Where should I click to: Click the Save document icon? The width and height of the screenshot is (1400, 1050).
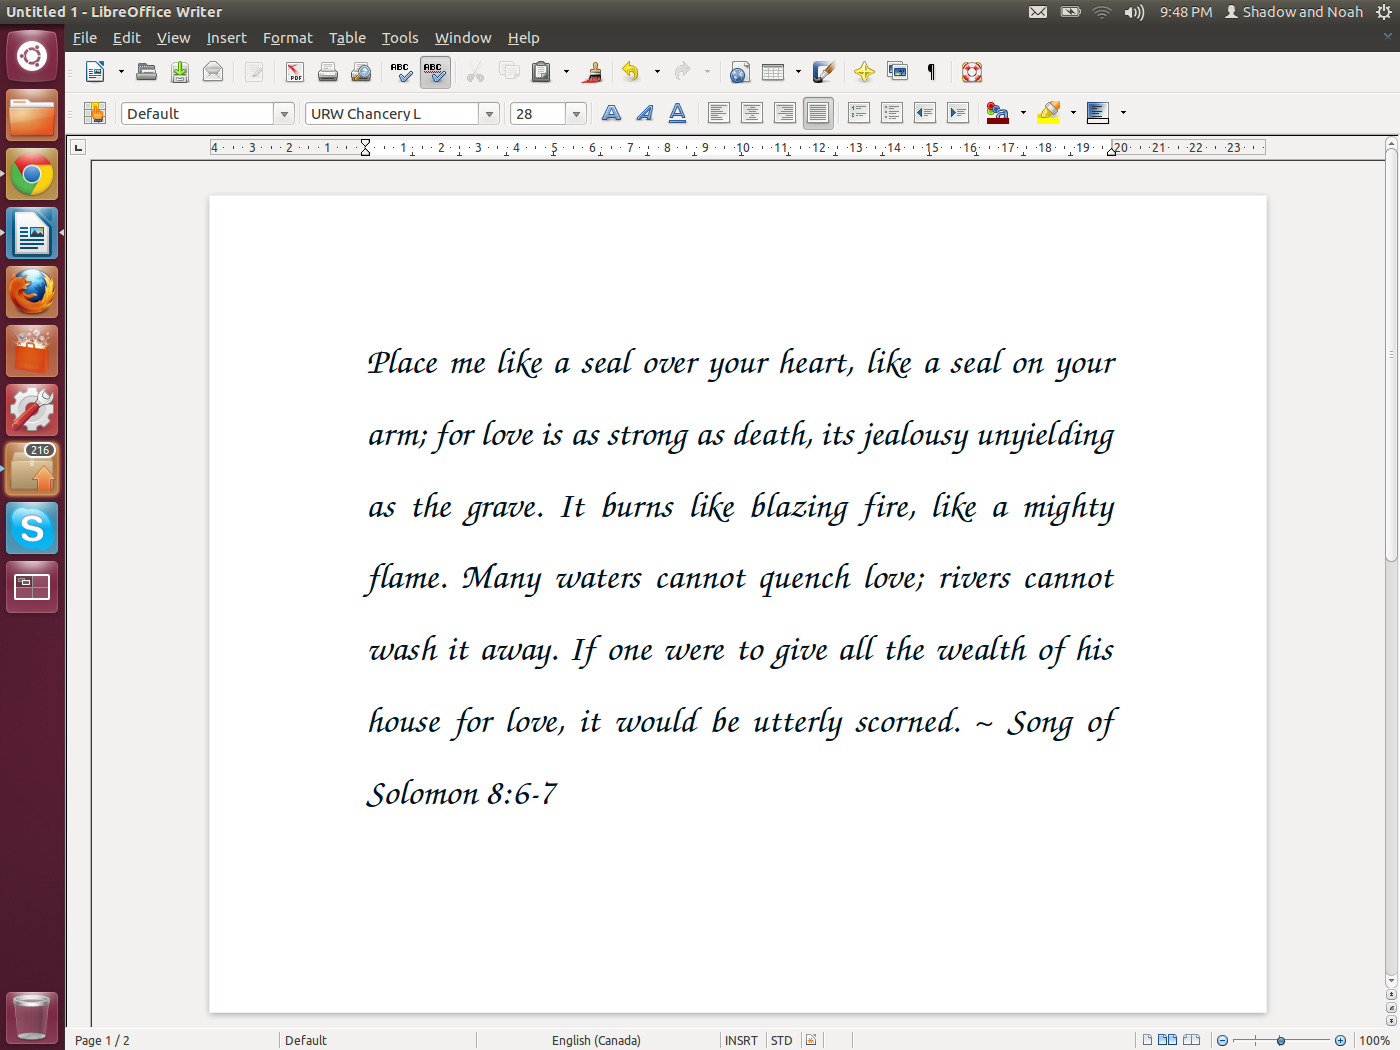click(x=180, y=72)
